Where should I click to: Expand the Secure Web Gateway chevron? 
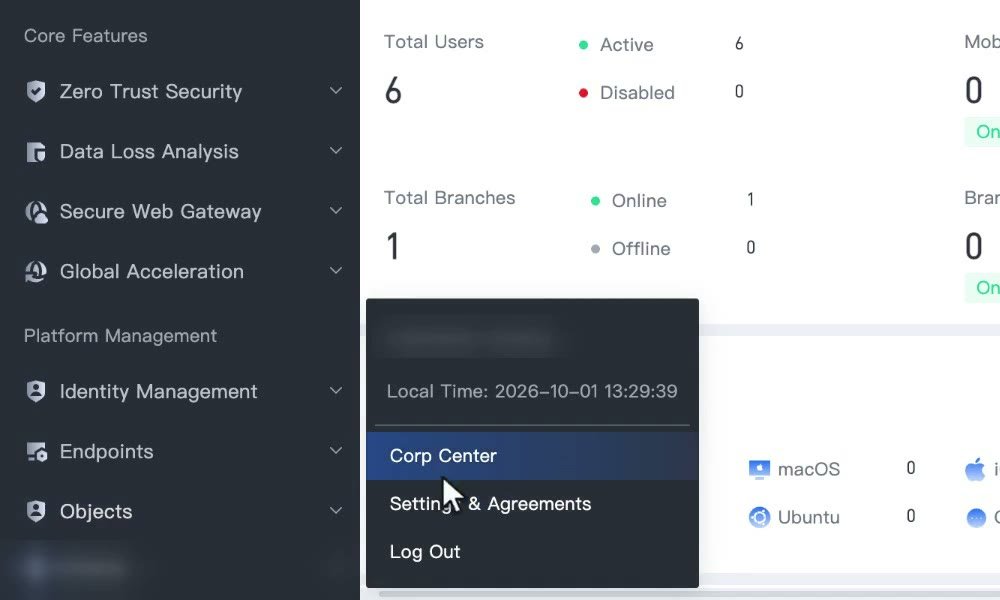pos(335,210)
